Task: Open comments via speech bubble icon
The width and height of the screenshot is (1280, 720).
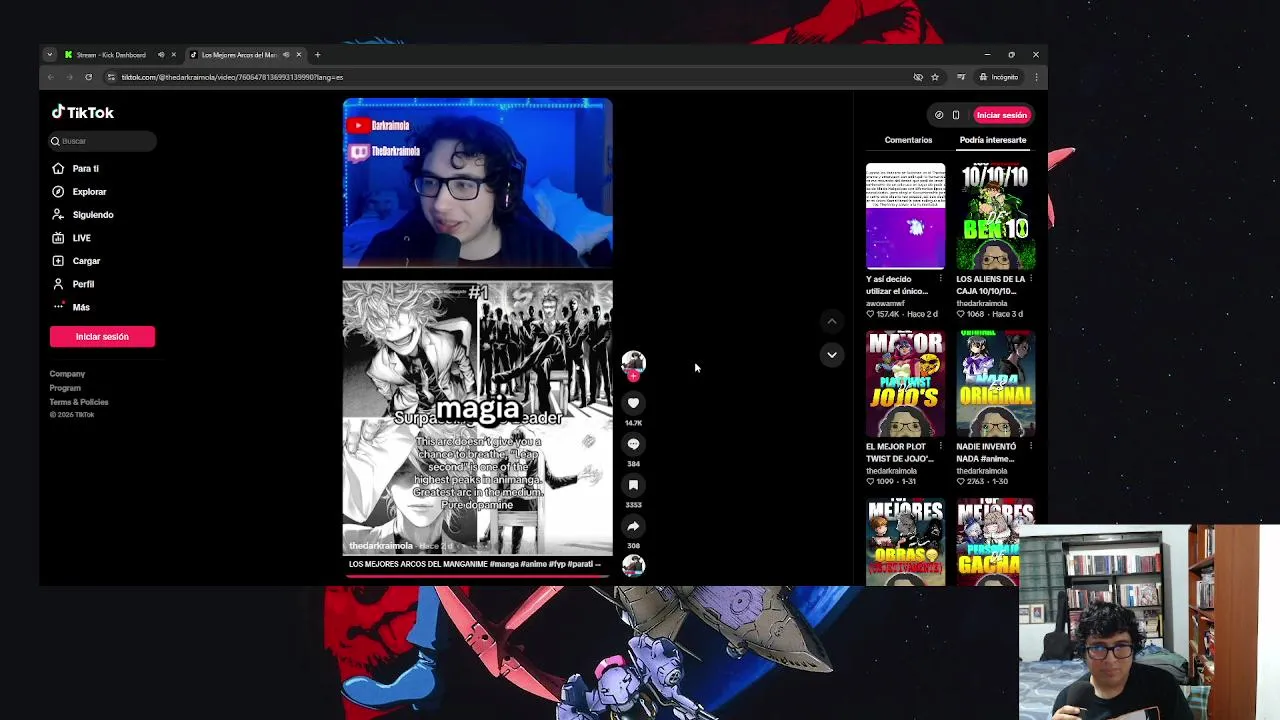Action: 633,444
